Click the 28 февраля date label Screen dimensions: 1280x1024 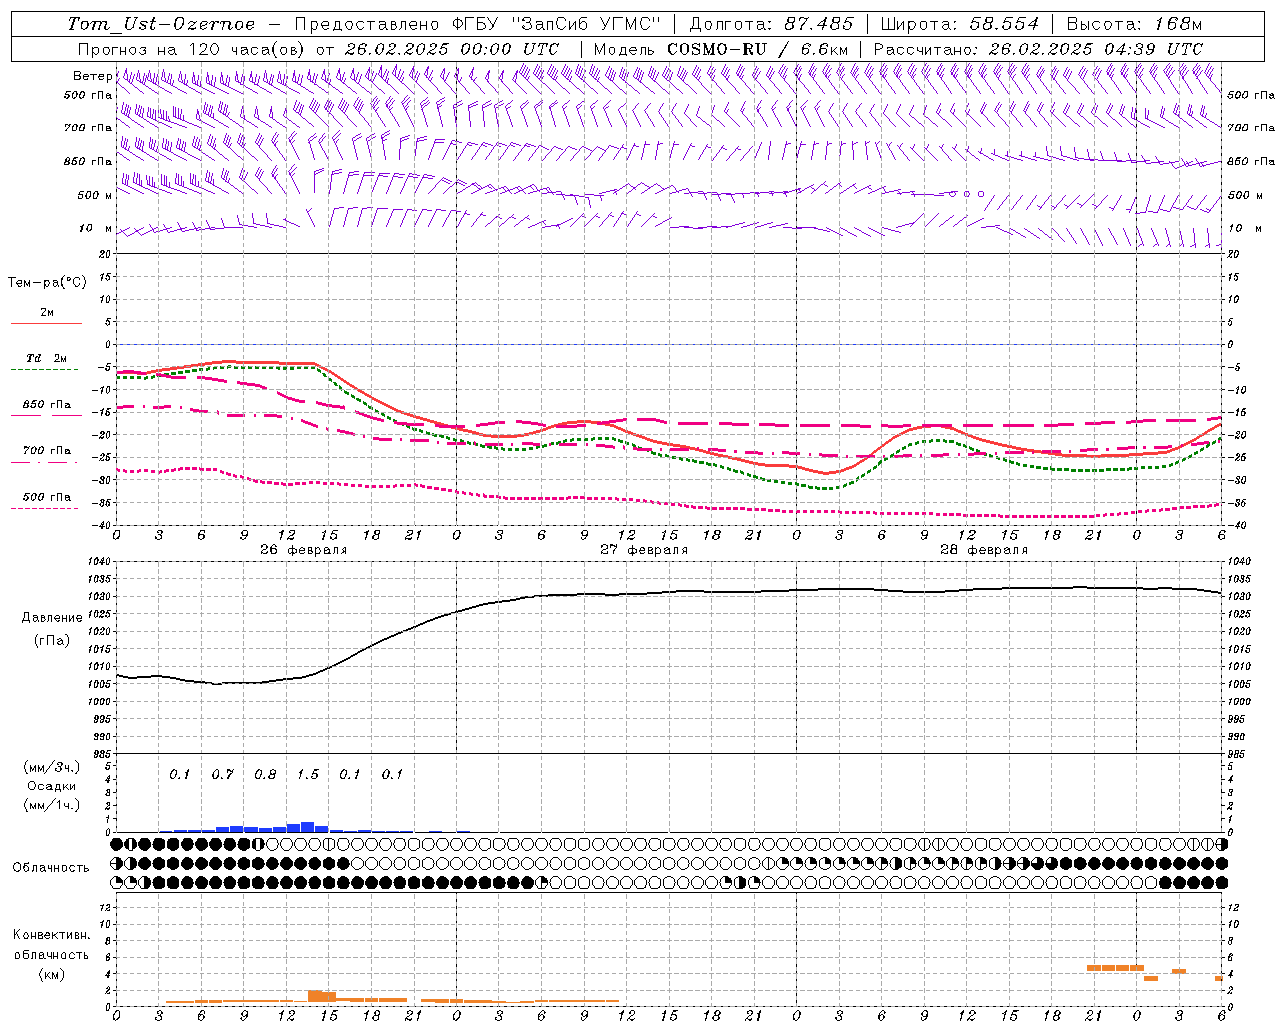tap(984, 550)
